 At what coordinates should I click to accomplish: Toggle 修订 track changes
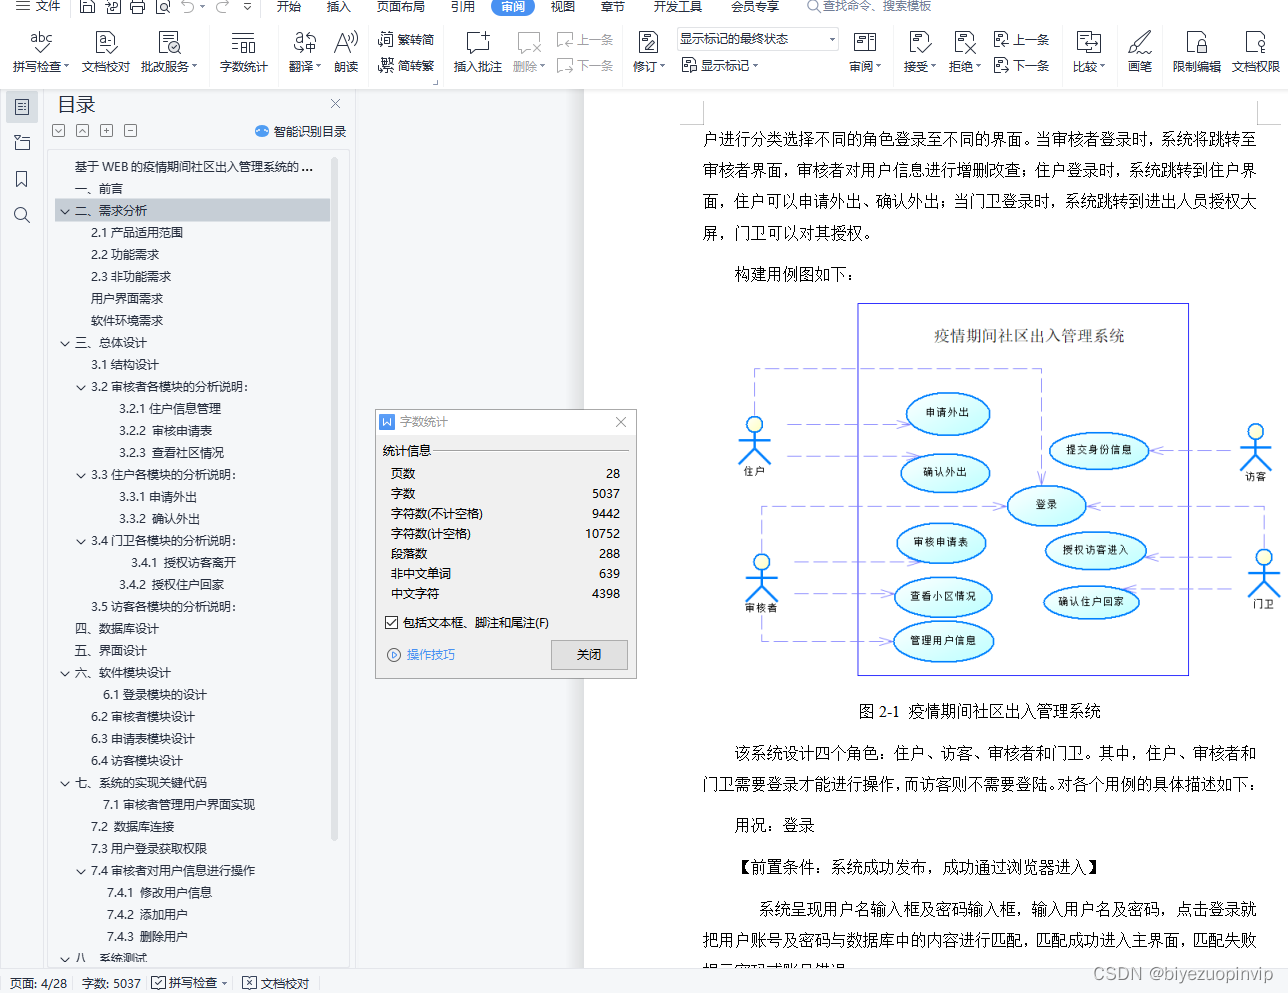[x=648, y=52]
